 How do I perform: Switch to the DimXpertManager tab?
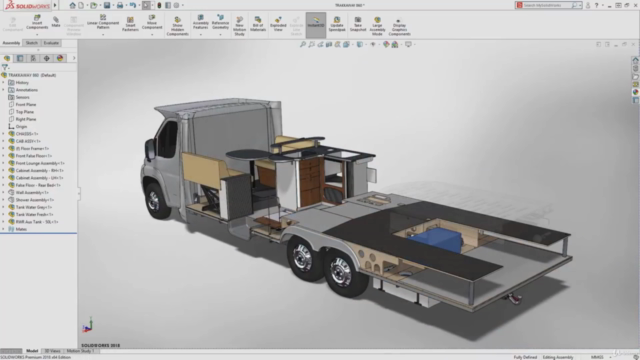pyautogui.click(x=47, y=58)
